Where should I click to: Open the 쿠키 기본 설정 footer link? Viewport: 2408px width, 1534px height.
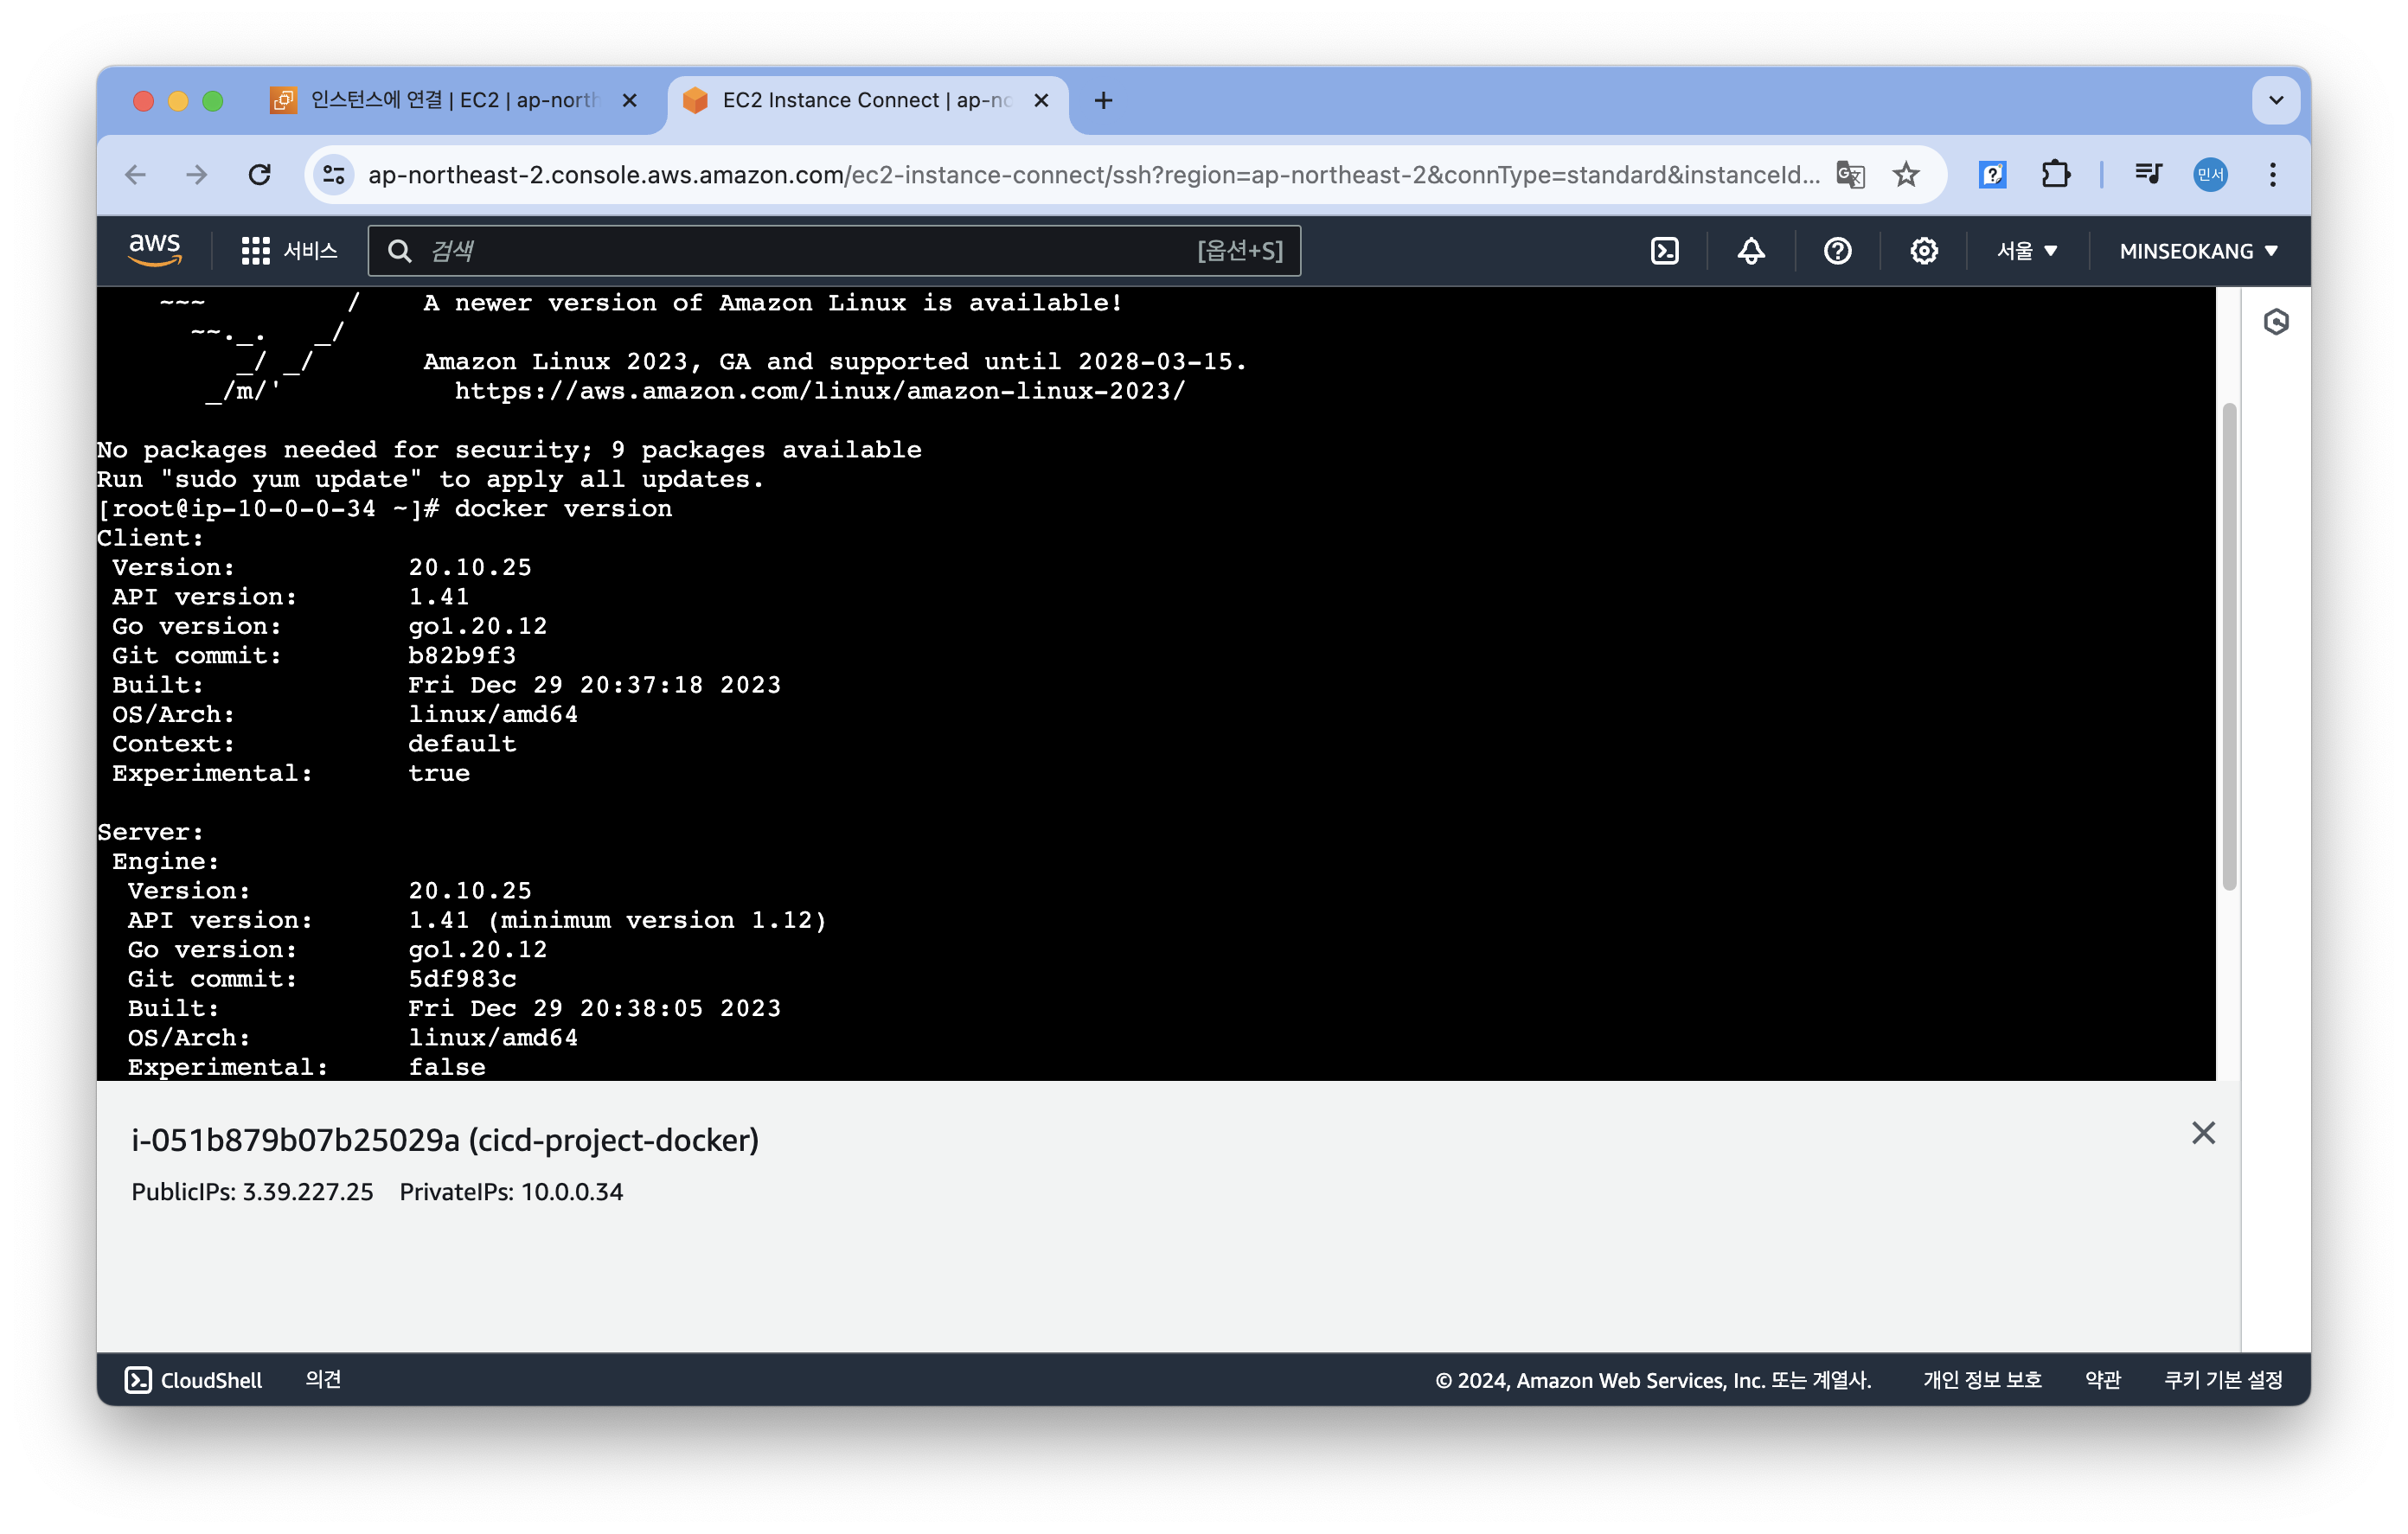click(2222, 1380)
